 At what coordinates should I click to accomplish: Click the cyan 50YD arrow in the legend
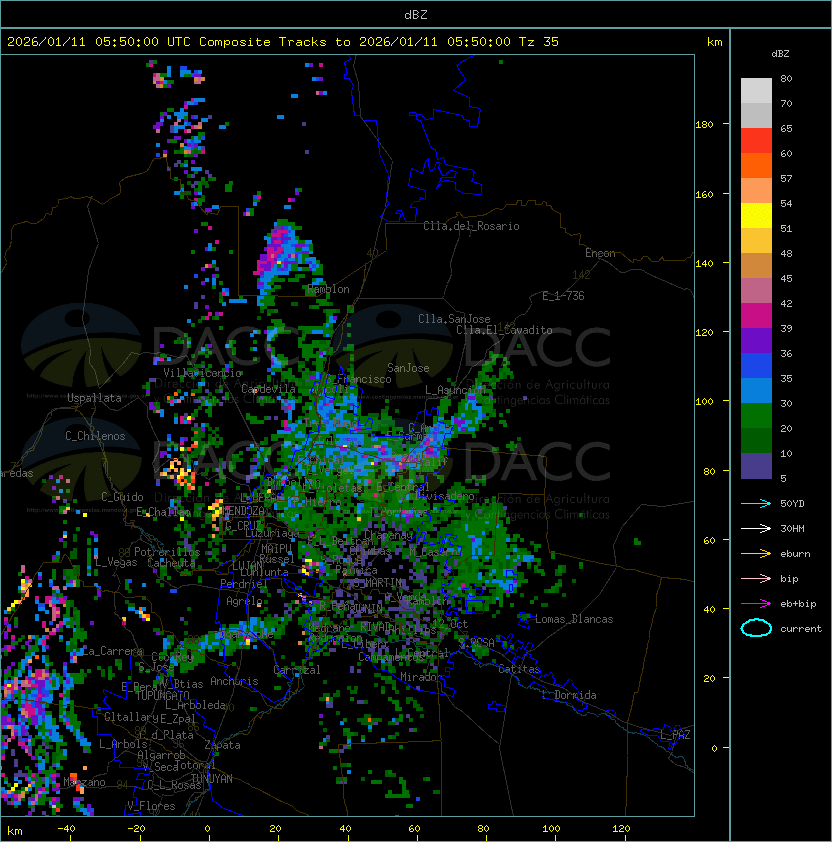(756, 503)
